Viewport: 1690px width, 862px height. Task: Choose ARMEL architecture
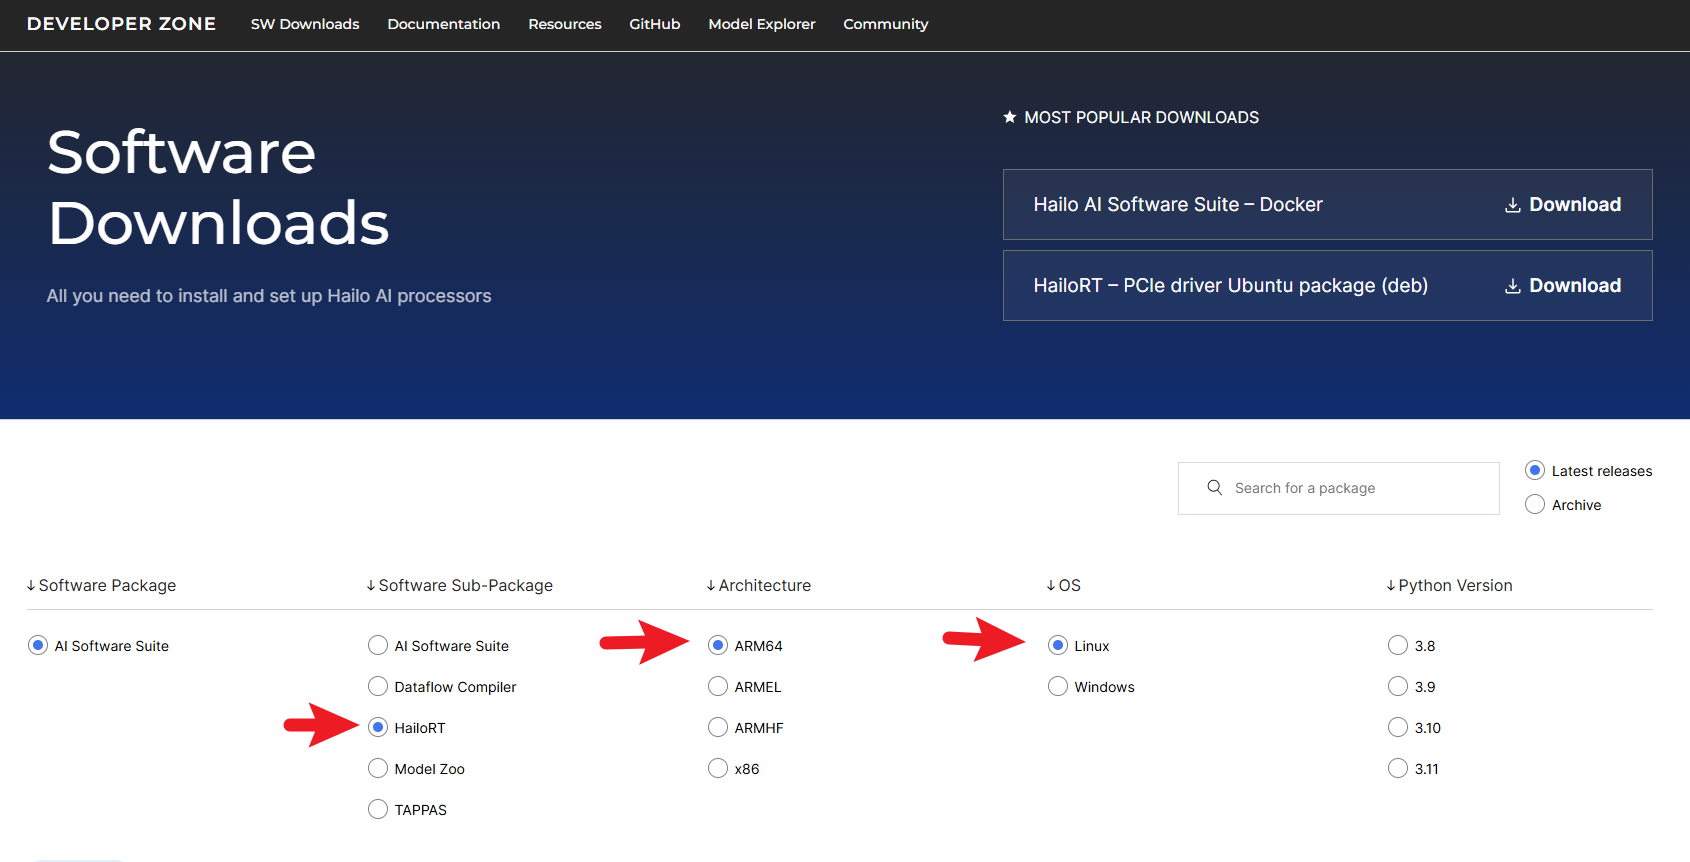tap(718, 686)
